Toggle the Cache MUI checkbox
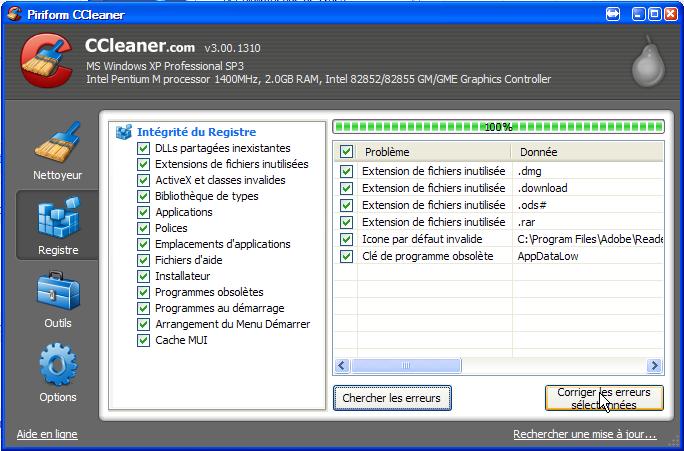The width and height of the screenshot is (684, 451). point(143,340)
